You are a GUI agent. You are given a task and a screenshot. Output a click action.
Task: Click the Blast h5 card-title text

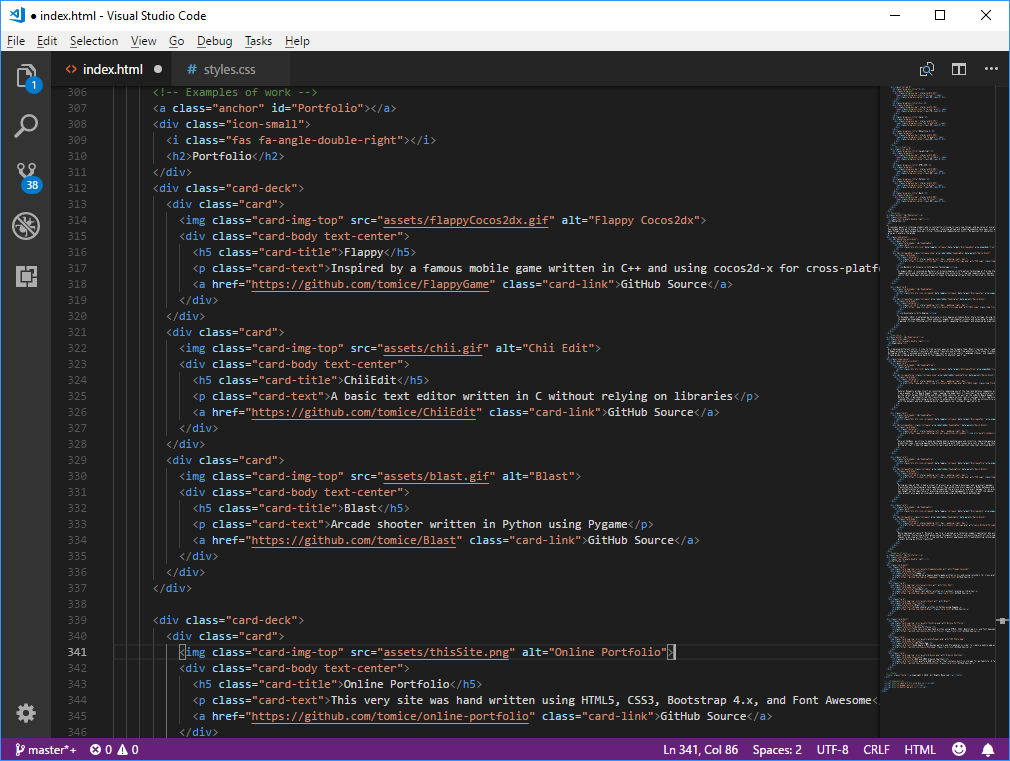click(x=360, y=508)
